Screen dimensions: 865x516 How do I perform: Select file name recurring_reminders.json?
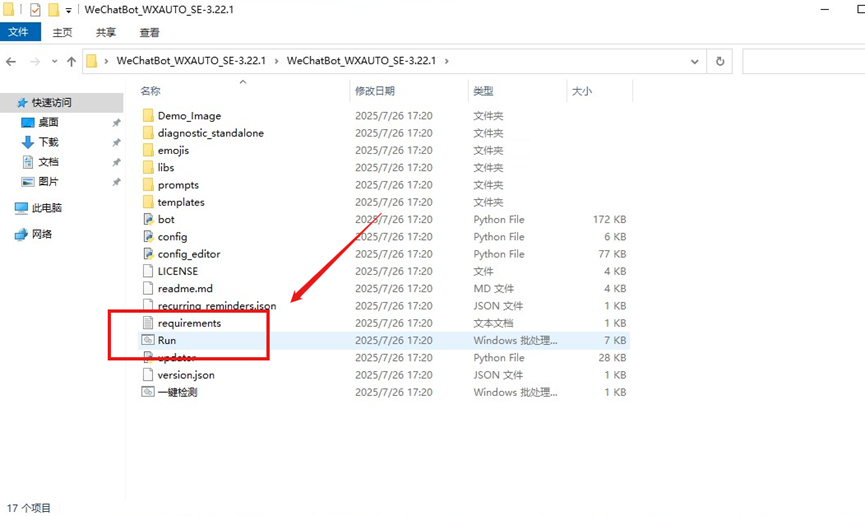pos(217,306)
